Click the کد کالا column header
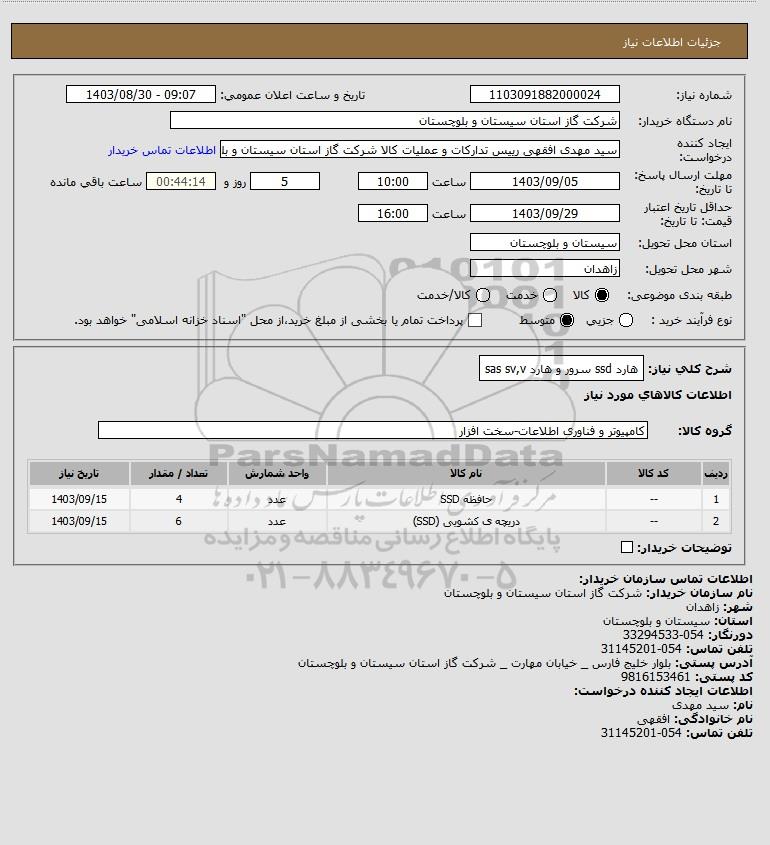The width and height of the screenshot is (770, 845). pyautogui.click(x=654, y=473)
